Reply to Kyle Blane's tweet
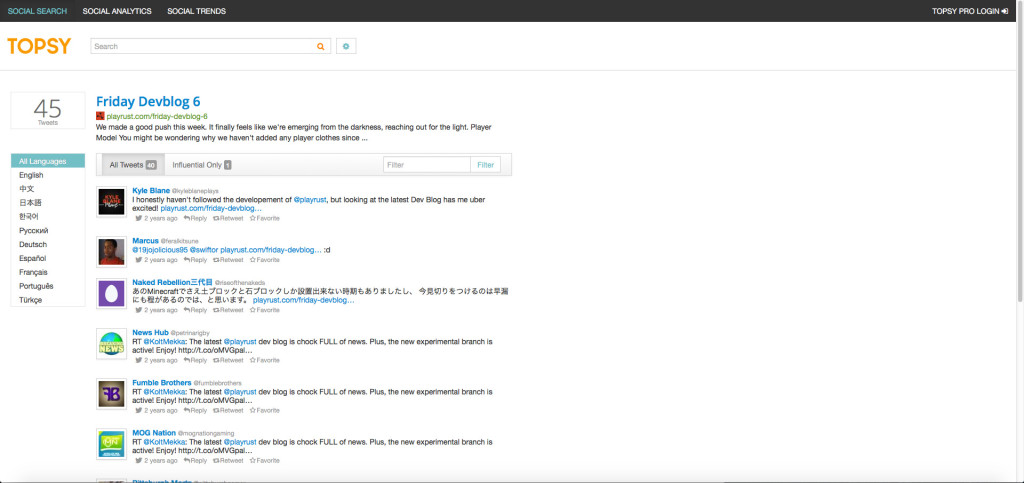Screen dimensions: 1024x483 click(x=195, y=218)
